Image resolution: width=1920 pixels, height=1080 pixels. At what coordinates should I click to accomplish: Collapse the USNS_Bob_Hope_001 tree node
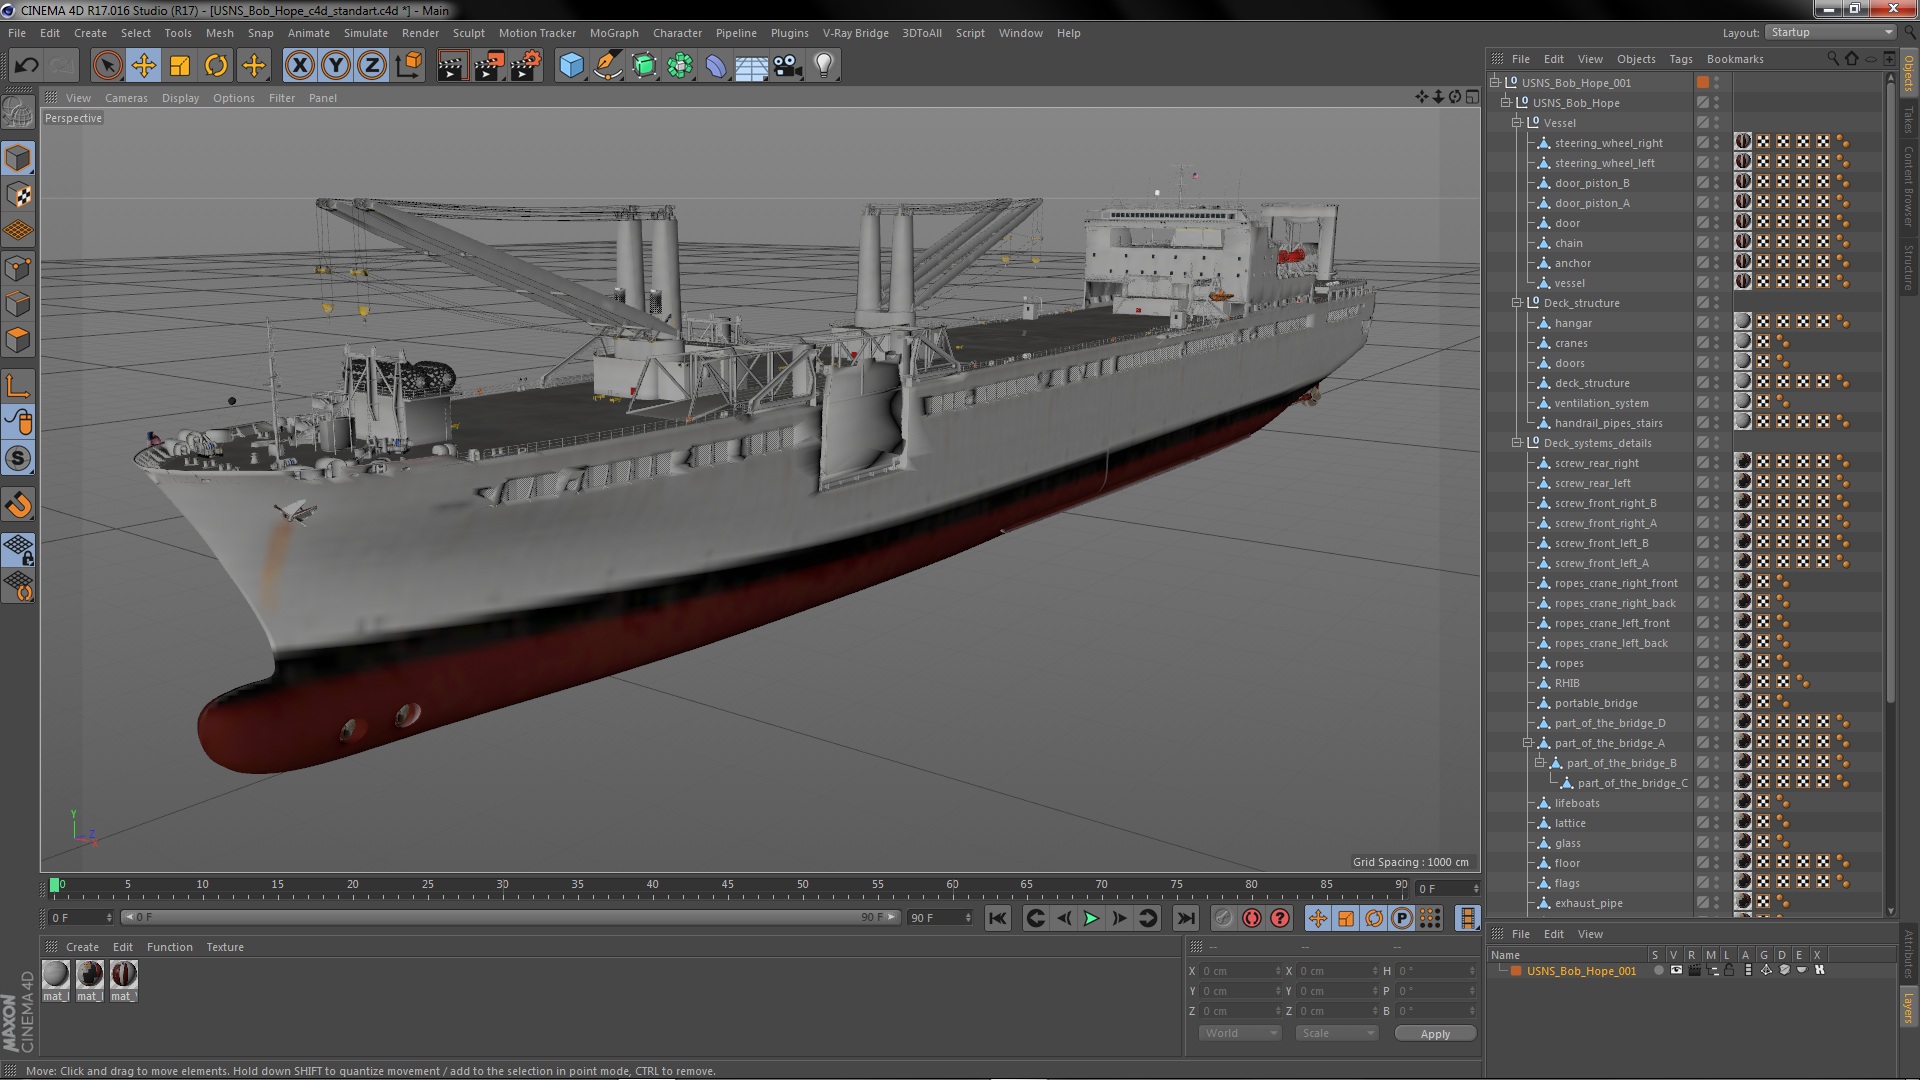click(1496, 82)
